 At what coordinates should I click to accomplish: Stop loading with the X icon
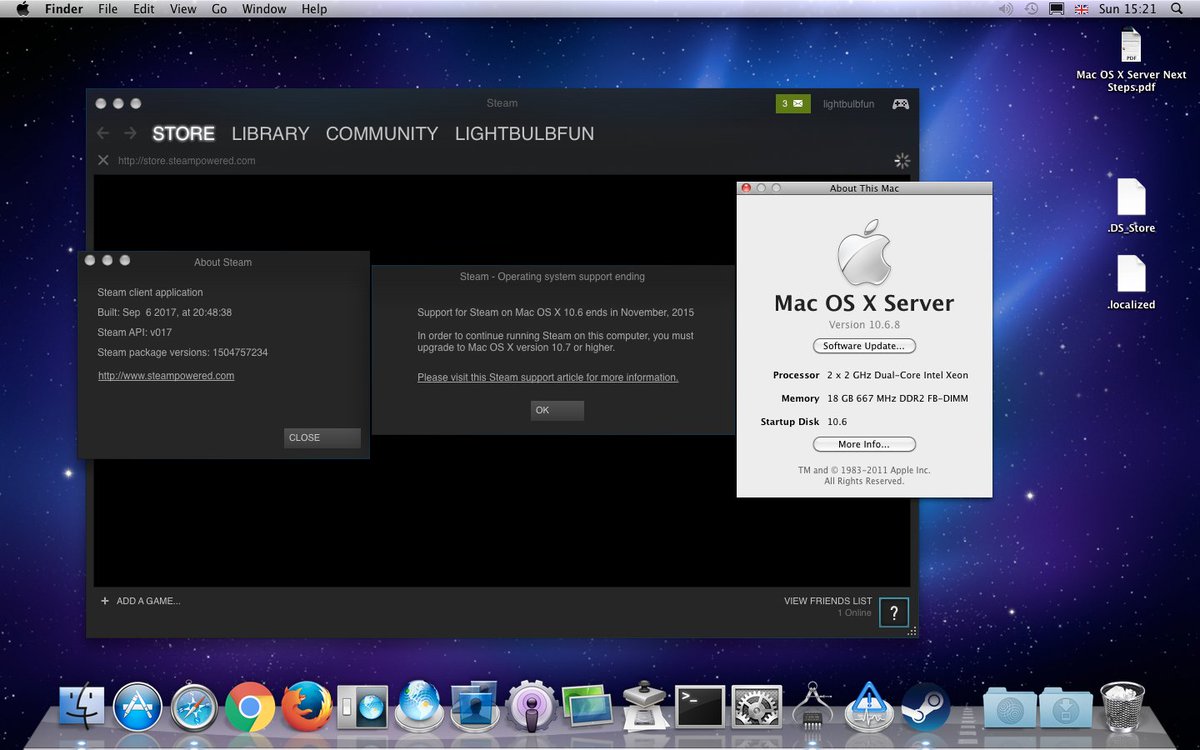[x=103, y=160]
